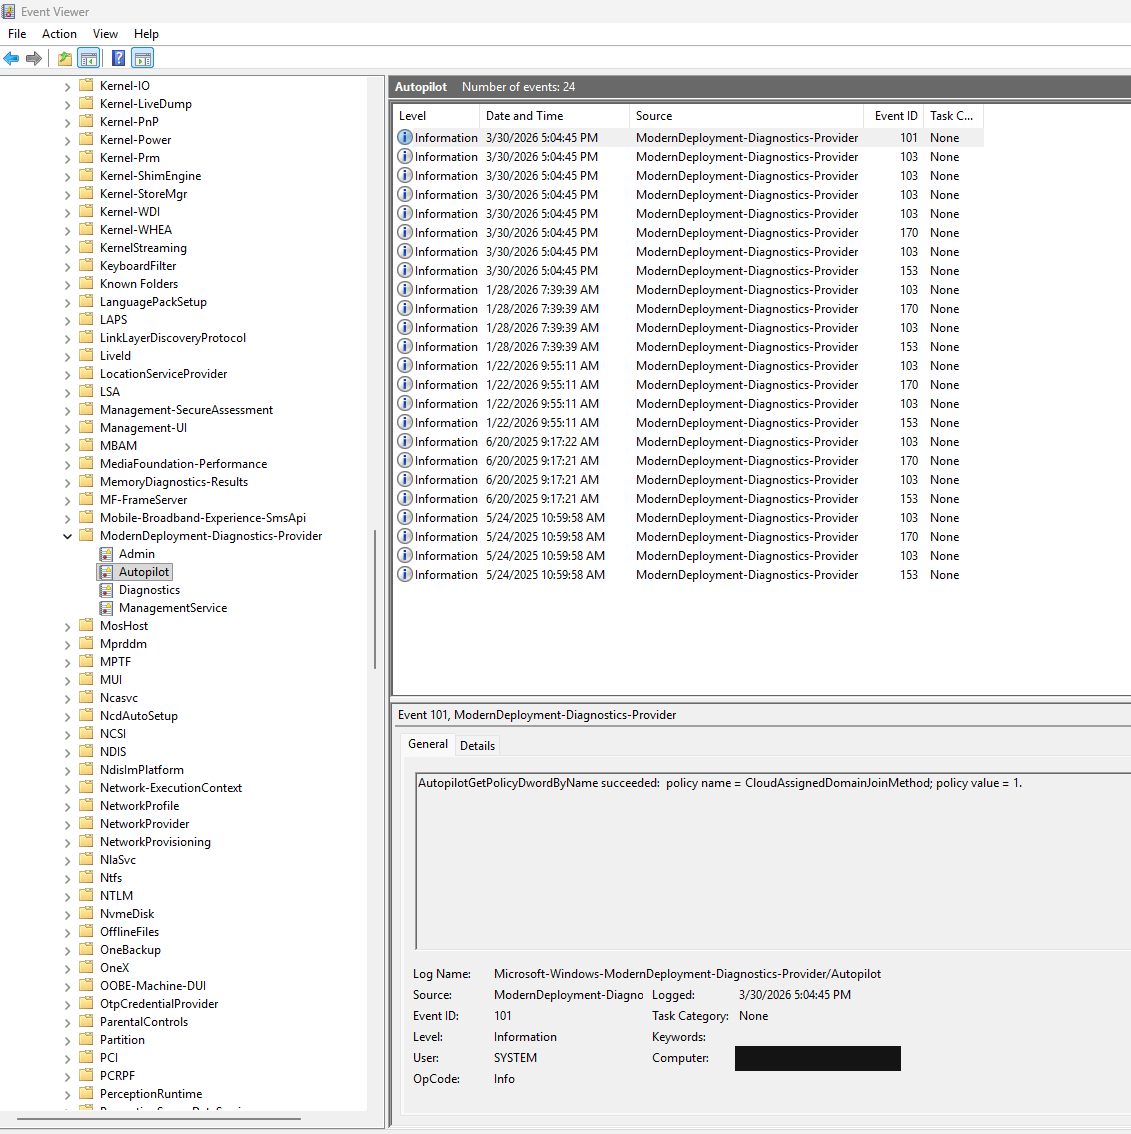Open the View menu
Viewport: 1131px width, 1134px height.
[x=105, y=34]
